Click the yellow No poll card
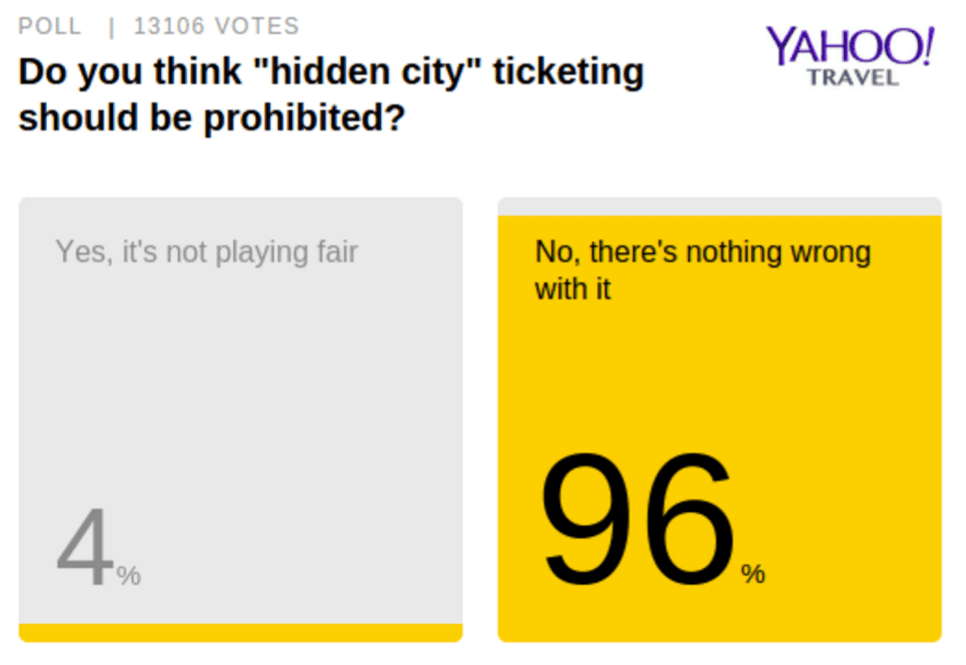The image size is (966, 665). click(x=720, y=419)
